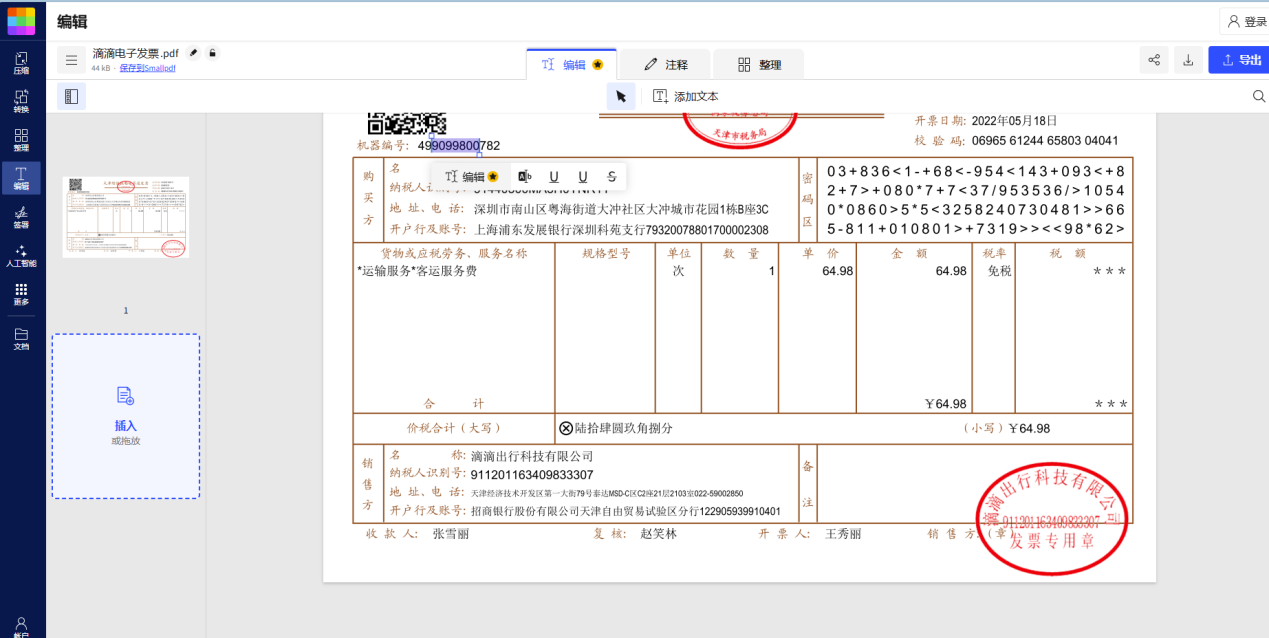Click the search magnifier icon
Image resolution: width=1269 pixels, height=638 pixels.
click(1259, 96)
